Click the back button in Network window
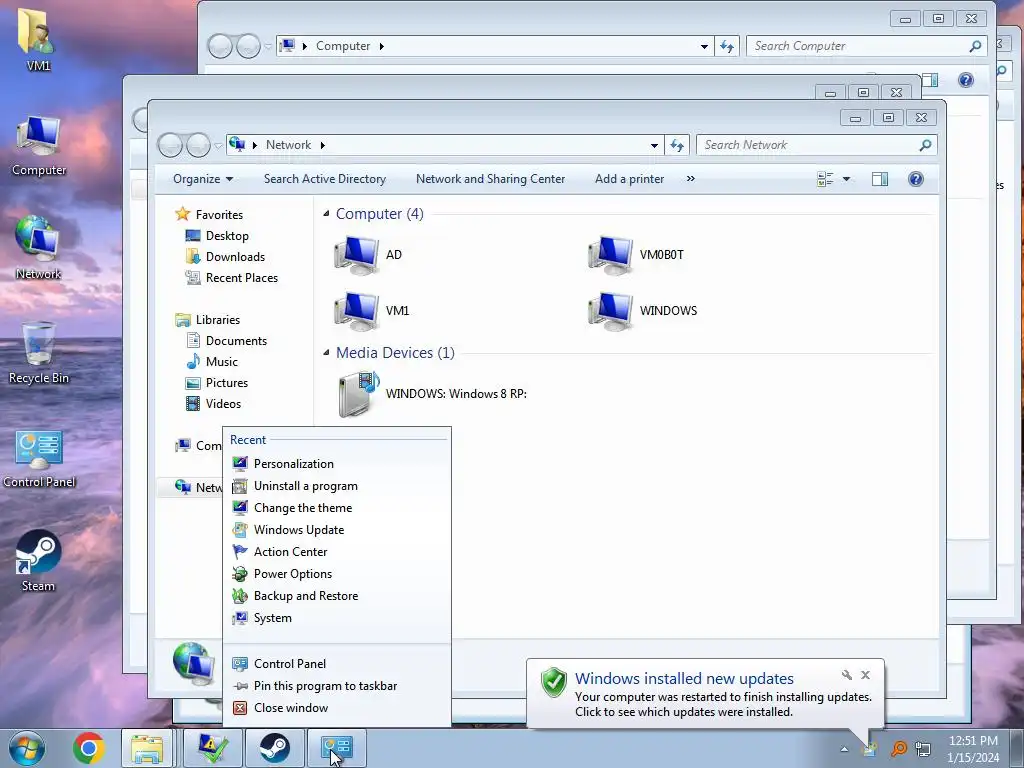The image size is (1024, 768). click(170, 145)
